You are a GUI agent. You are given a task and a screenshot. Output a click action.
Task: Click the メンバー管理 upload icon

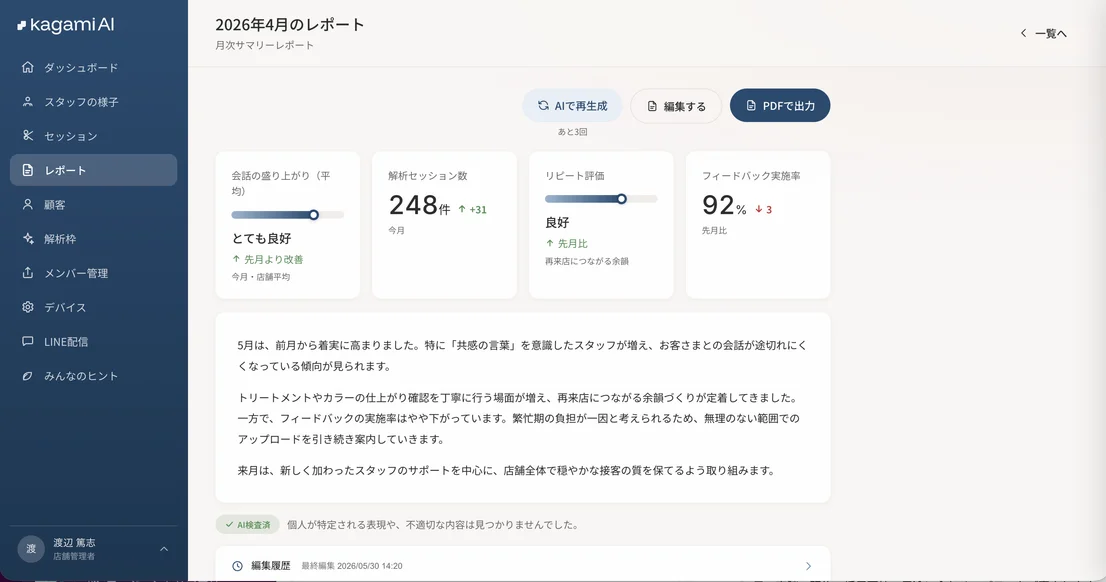click(28, 273)
